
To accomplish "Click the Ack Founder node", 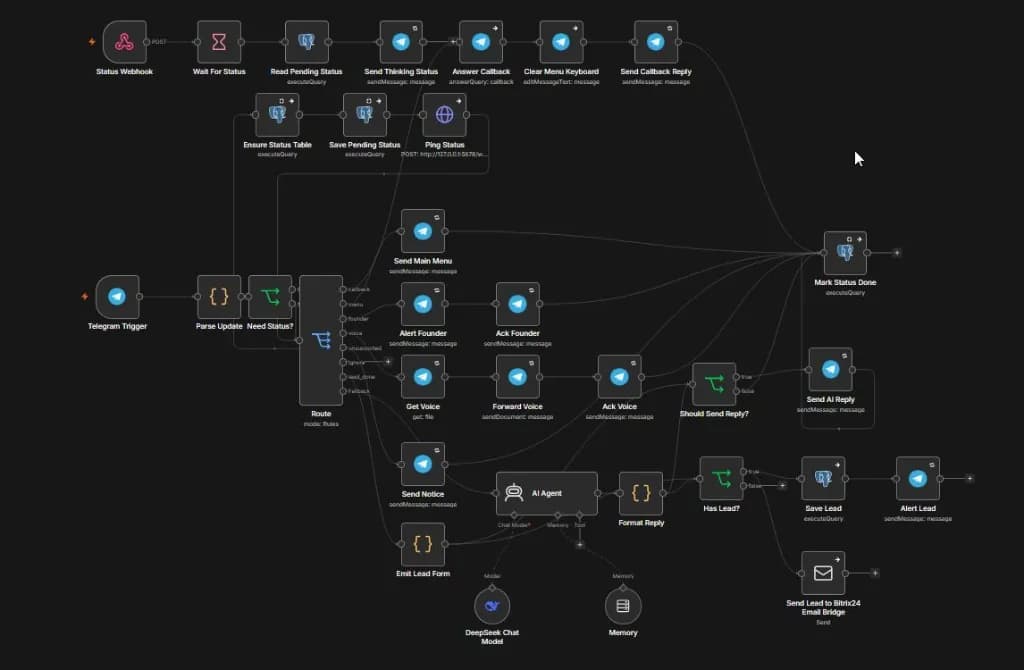I will (x=517, y=304).
